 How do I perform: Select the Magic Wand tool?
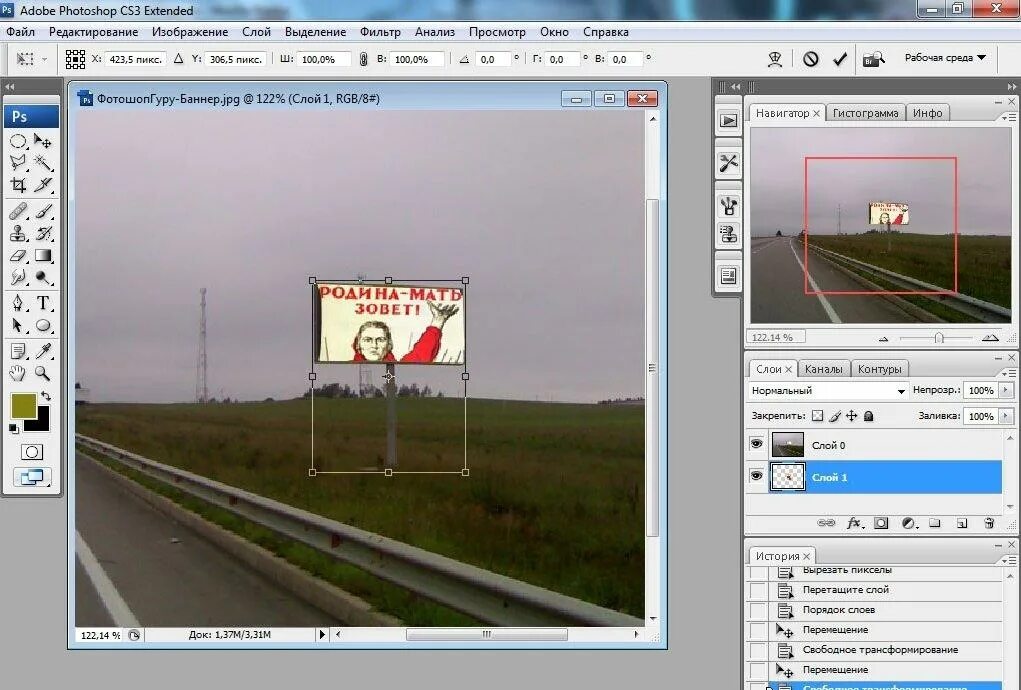[43, 163]
